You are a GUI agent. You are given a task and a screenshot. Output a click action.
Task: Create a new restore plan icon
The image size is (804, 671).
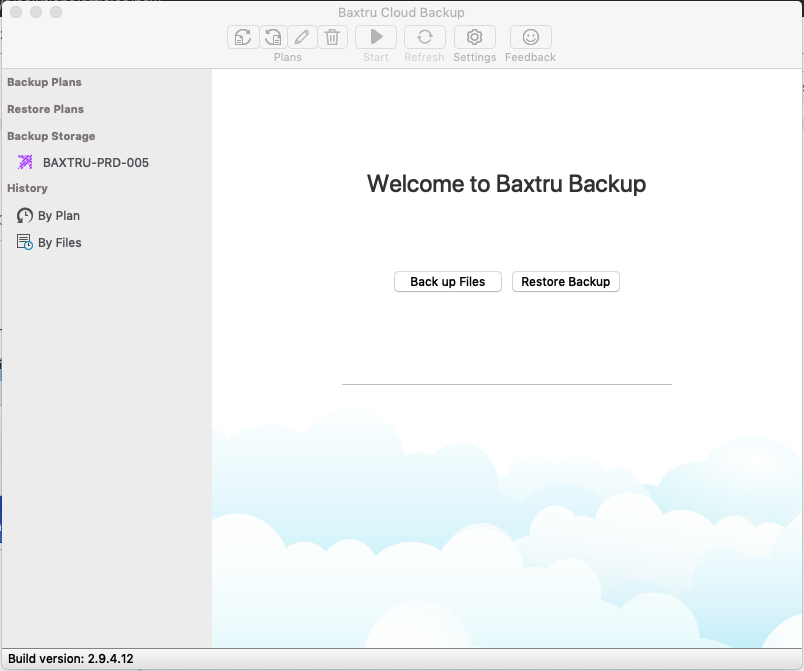[x=273, y=37]
